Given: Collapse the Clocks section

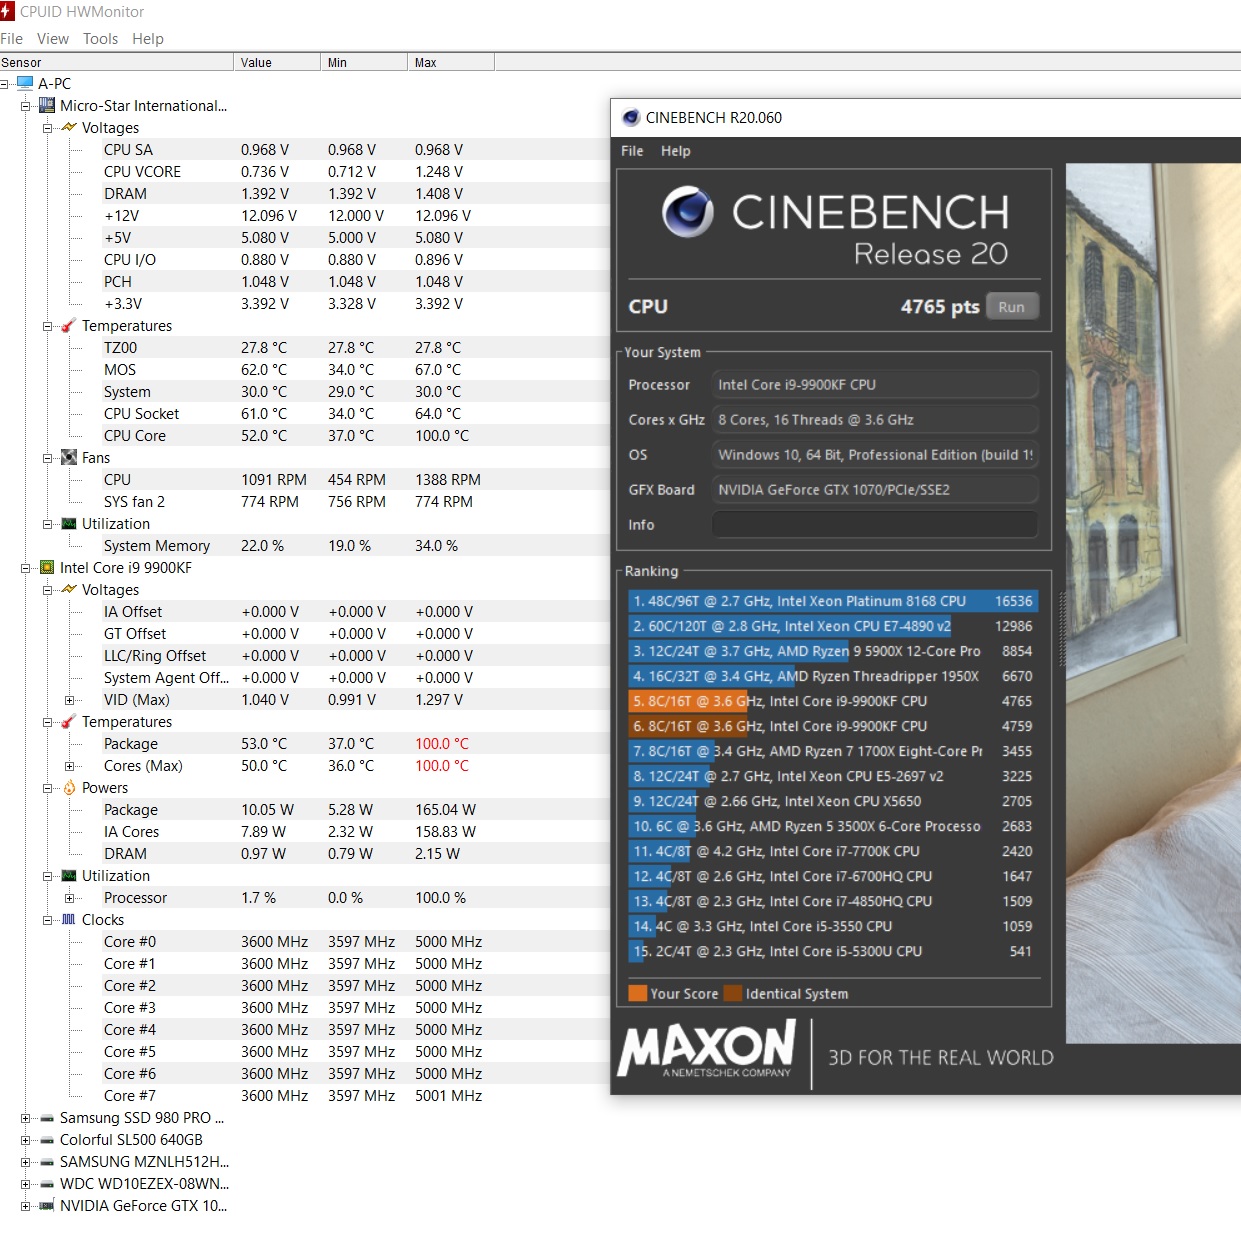Looking at the screenshot, I should click(48, 920).
